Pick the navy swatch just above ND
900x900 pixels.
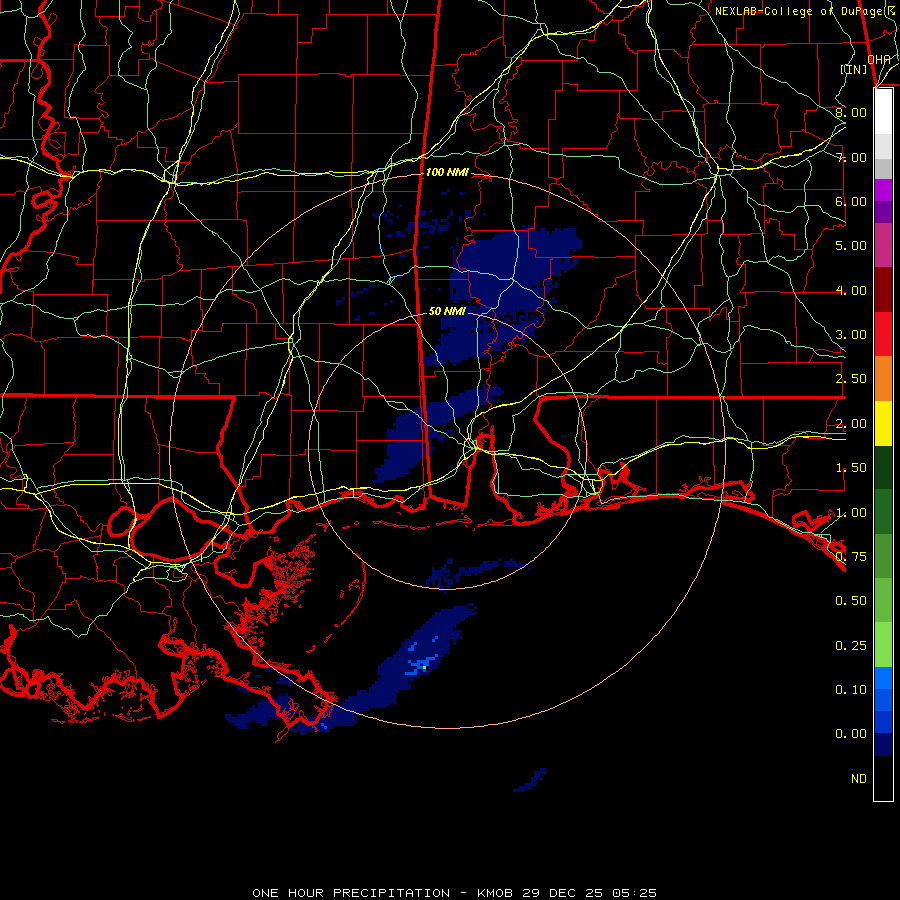coord(883,744)
